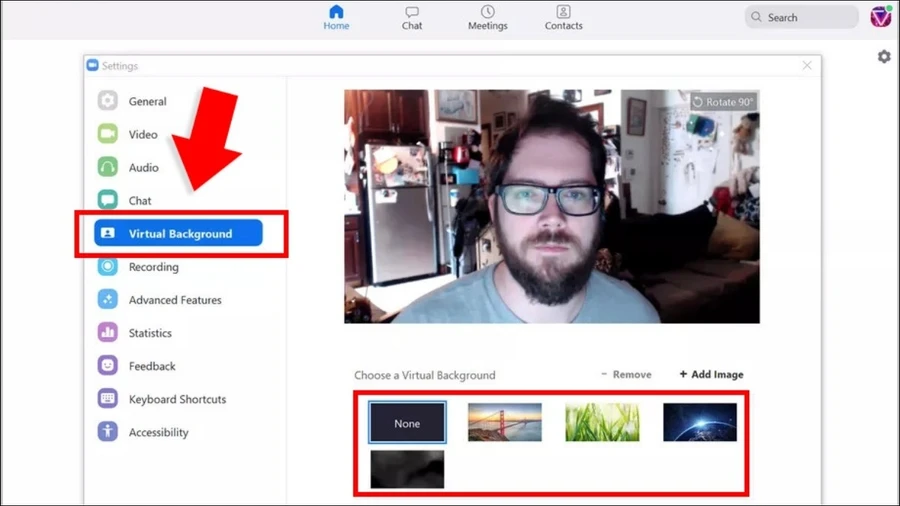
Task: Click the Home house icon
Action: pyautogui.click(x=336, y=11)
